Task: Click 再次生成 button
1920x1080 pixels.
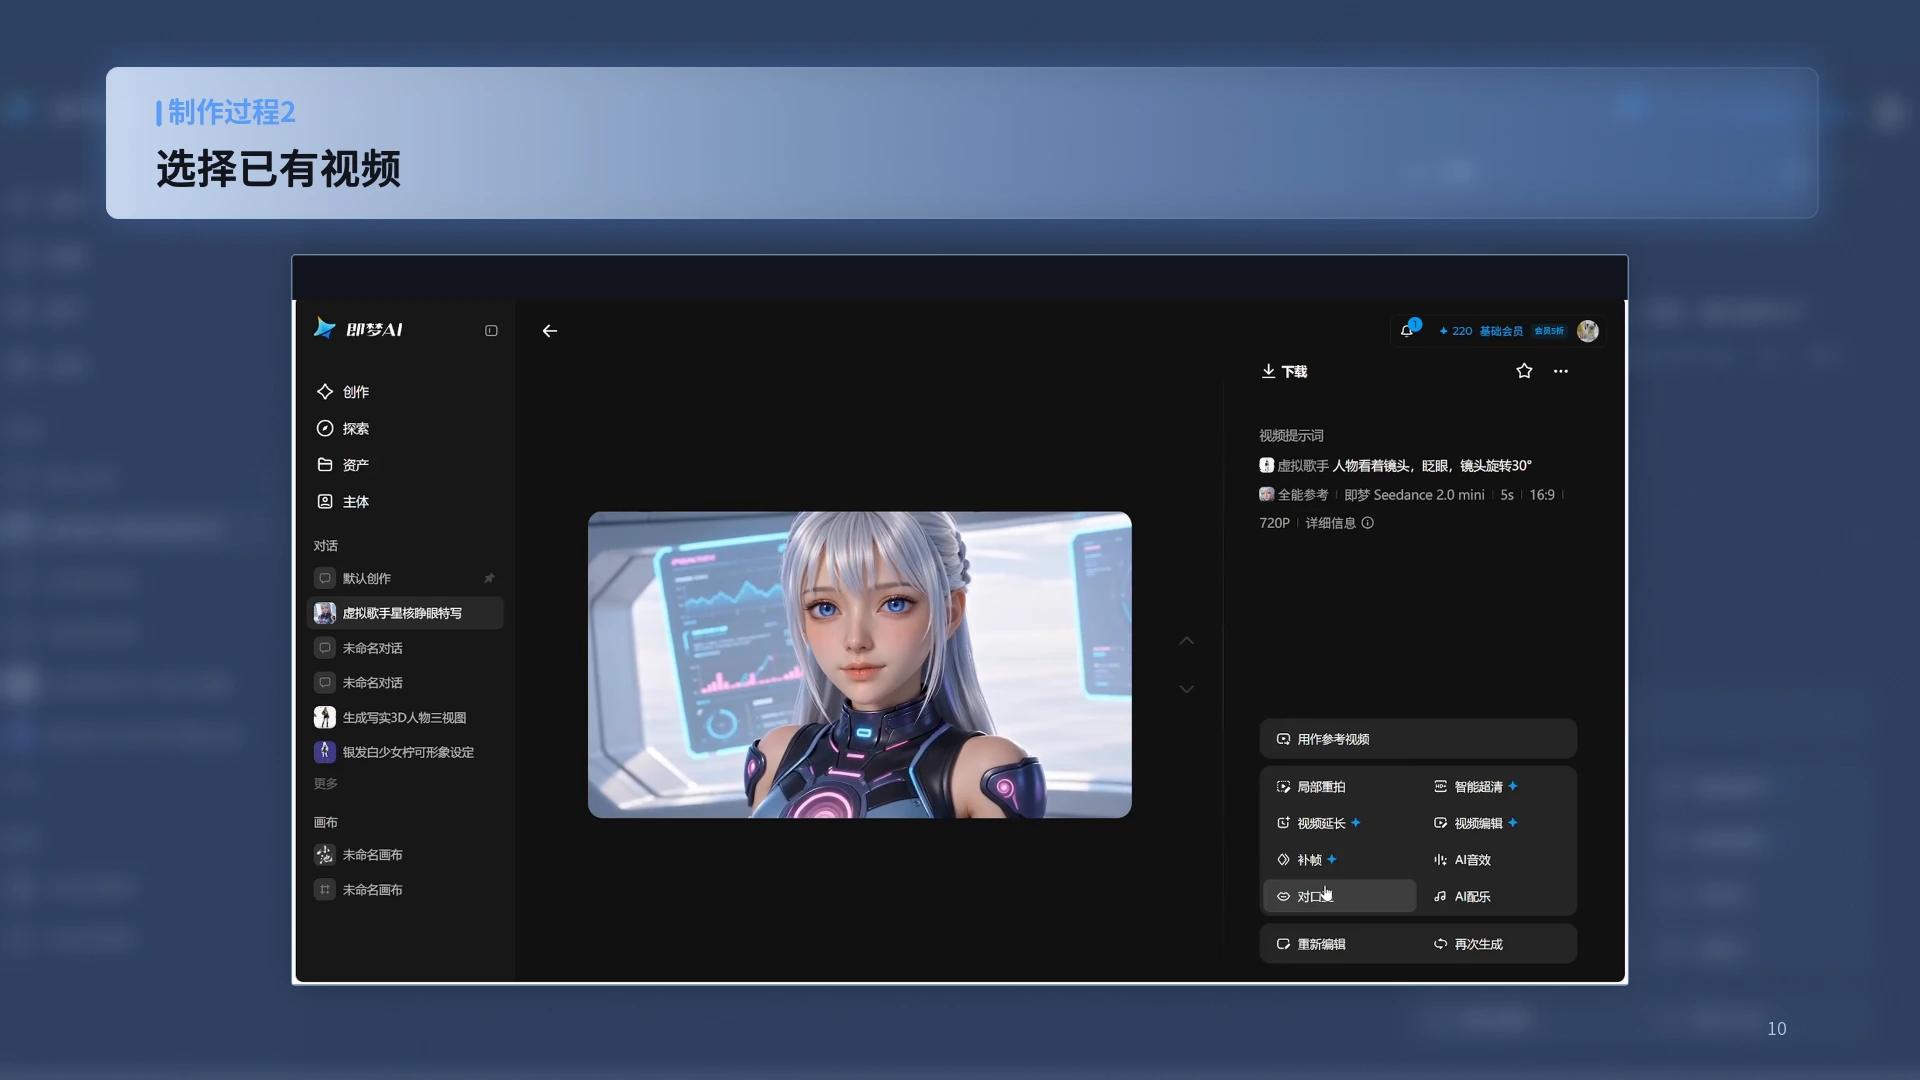Action: point(1497,944)
